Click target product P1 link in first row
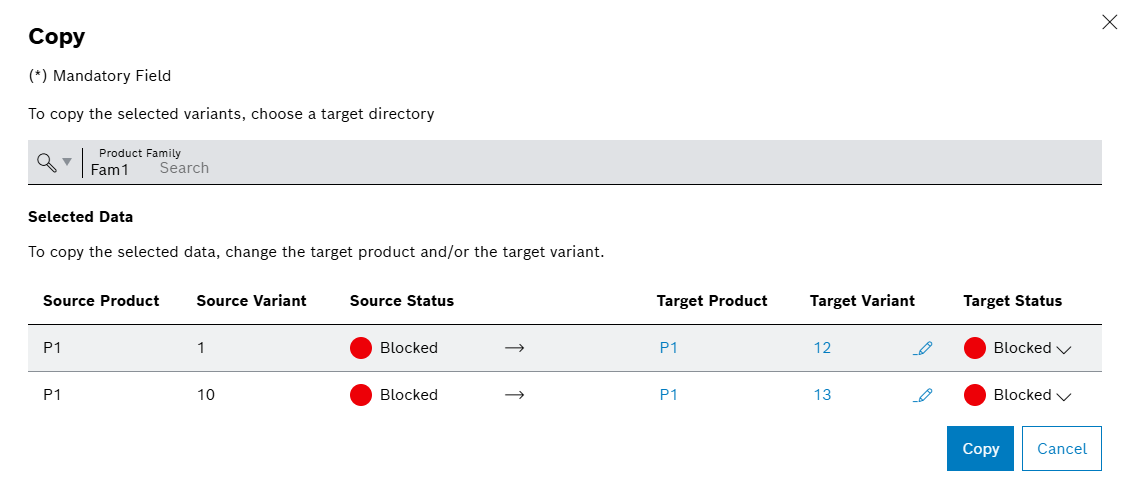The width and height of the screenshot is (1131, 497). [668, 348]
